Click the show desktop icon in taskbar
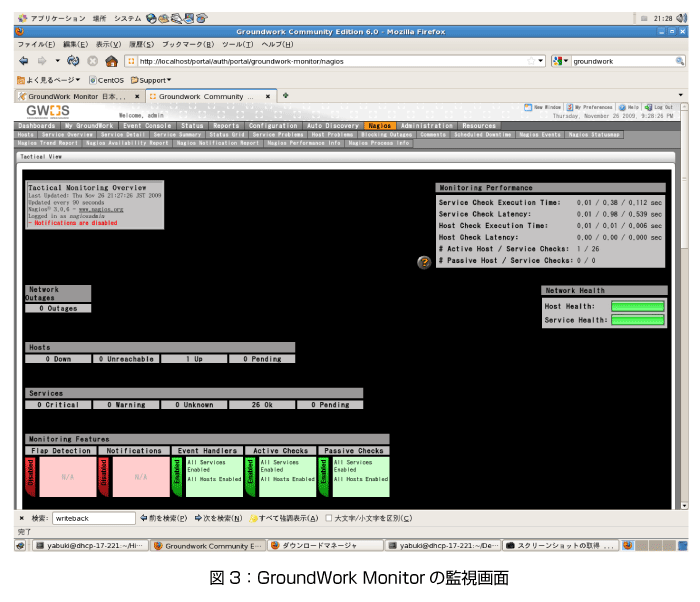The image size is (700, 602). (x=21, y=545)
